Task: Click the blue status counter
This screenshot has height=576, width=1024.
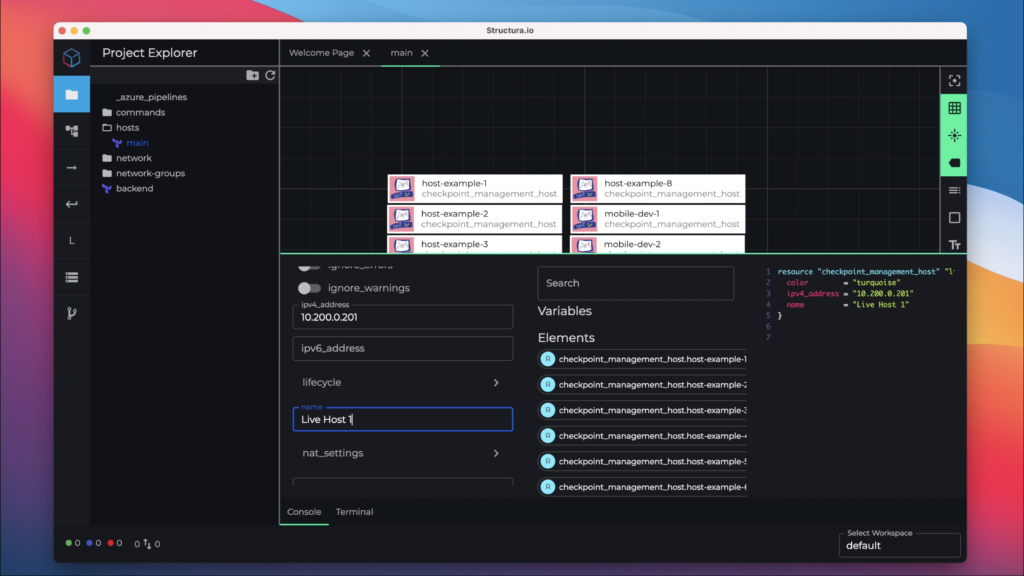Action: [93, 543]
